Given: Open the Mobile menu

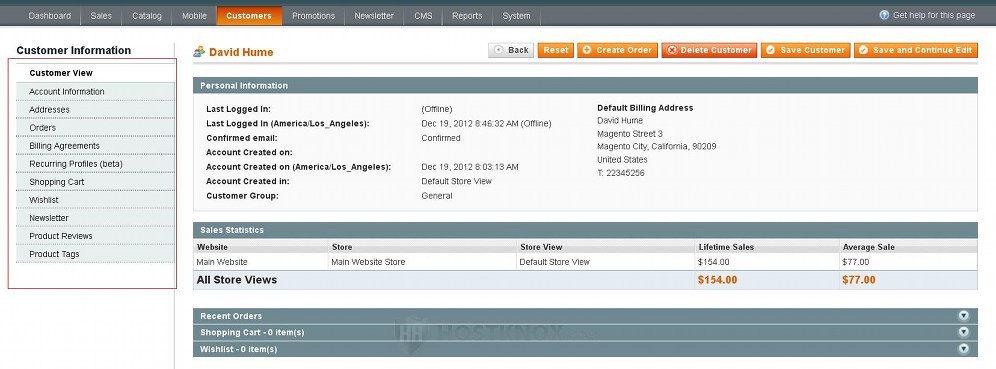Looking at the screenshot, I should (x=194, y=16).
